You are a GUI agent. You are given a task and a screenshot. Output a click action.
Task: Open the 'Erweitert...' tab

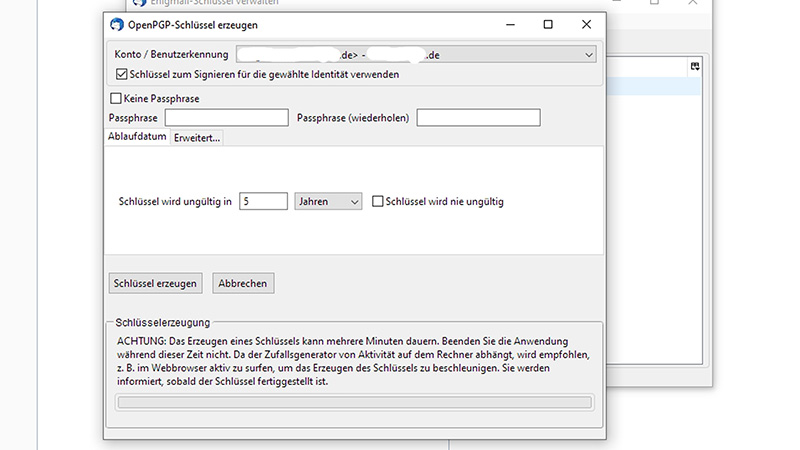(x=197, y=138)
